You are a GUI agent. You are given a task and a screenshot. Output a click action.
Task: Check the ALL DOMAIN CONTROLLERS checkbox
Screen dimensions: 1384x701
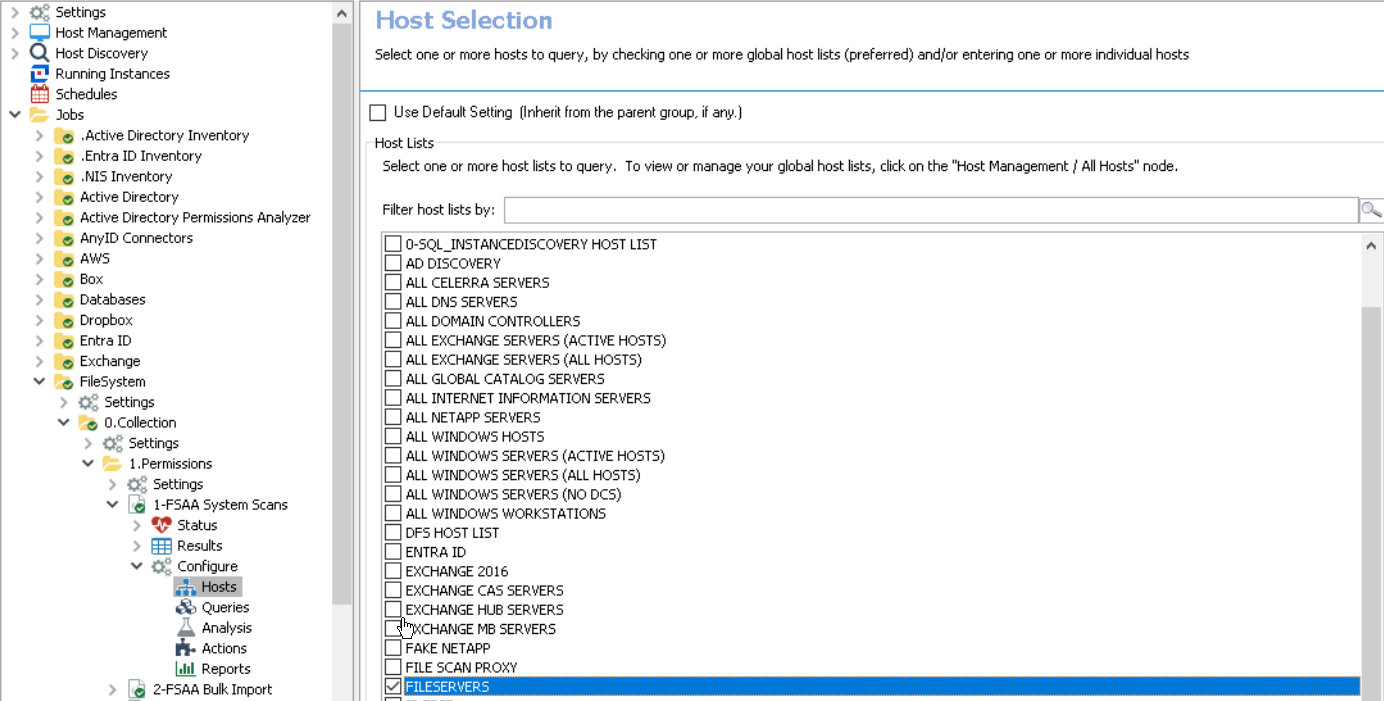point(393,321)
